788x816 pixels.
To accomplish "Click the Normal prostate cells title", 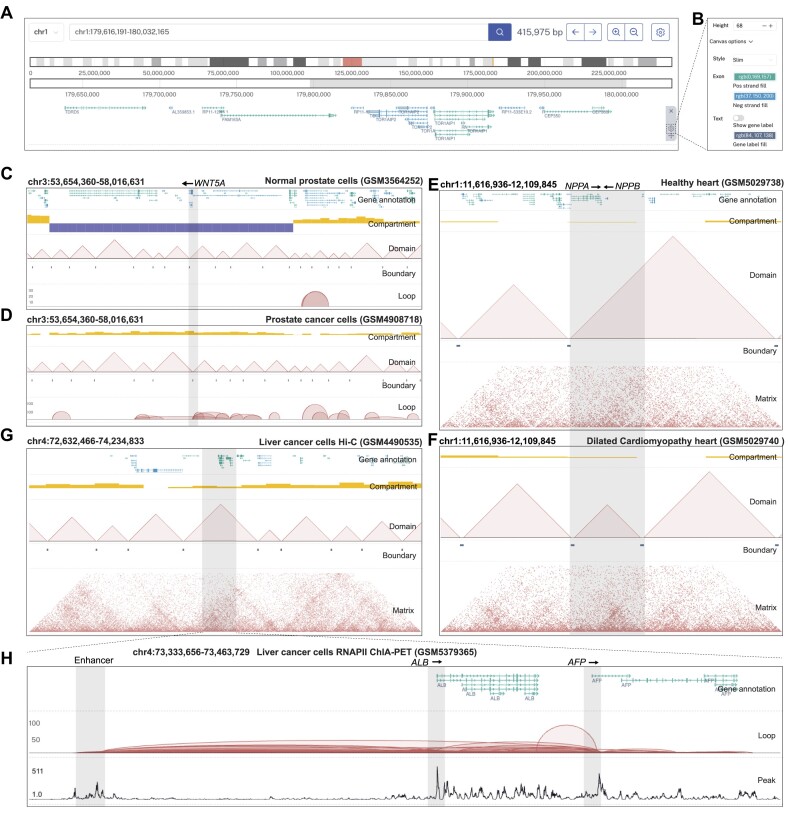I will [344, 181].
